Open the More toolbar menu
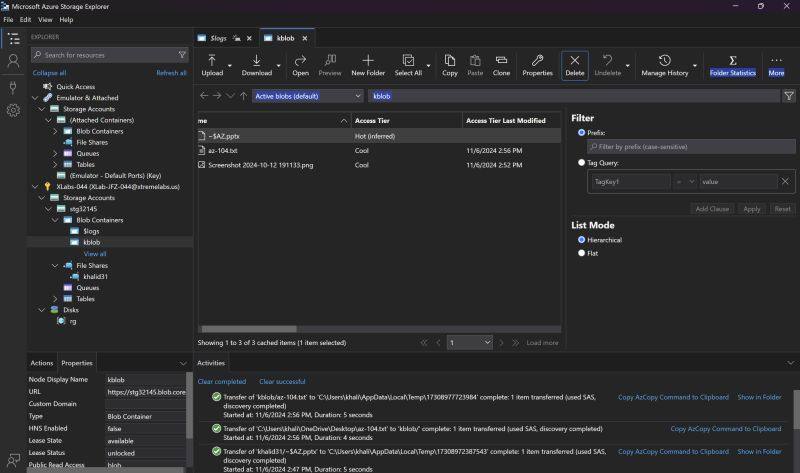 776,65
